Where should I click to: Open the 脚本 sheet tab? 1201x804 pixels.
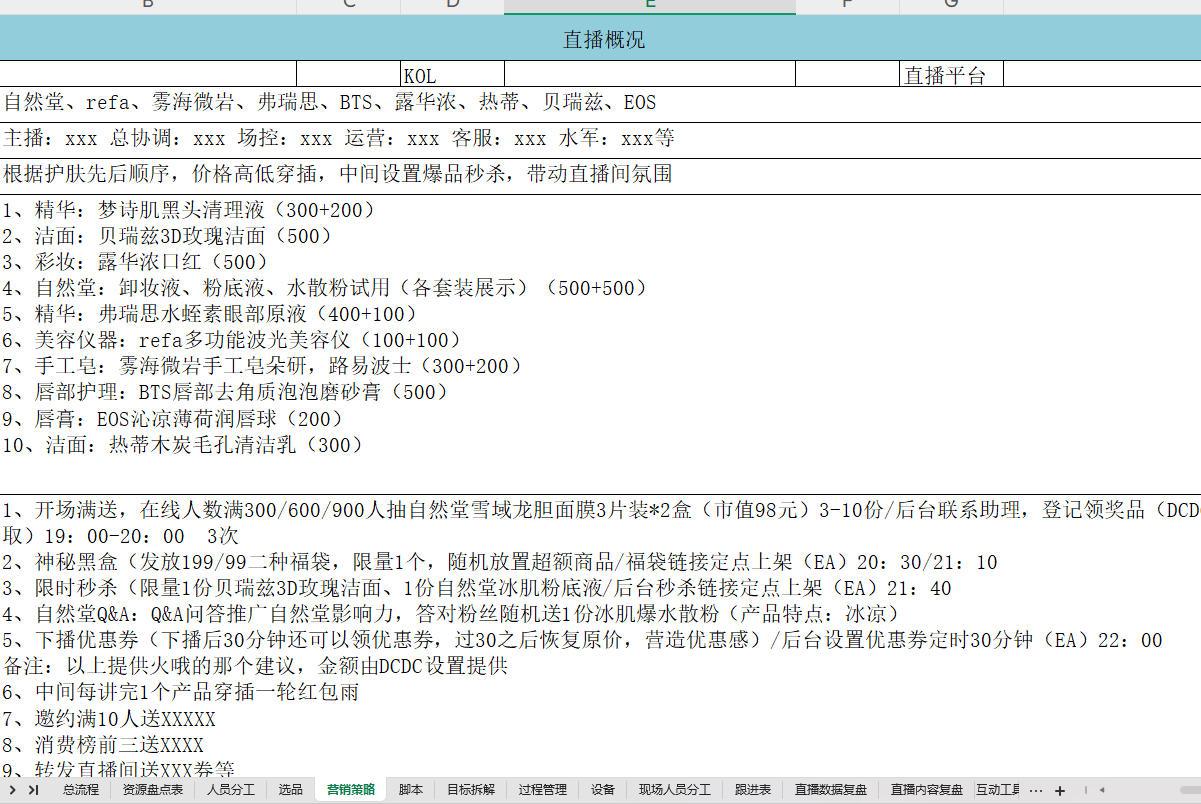(410, 790)
